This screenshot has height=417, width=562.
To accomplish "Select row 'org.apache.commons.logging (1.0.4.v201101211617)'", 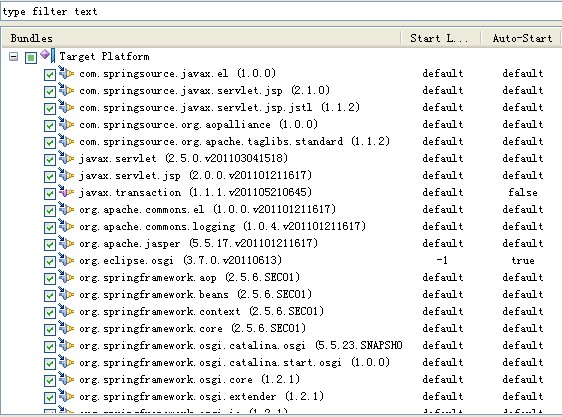I will 222,227.
